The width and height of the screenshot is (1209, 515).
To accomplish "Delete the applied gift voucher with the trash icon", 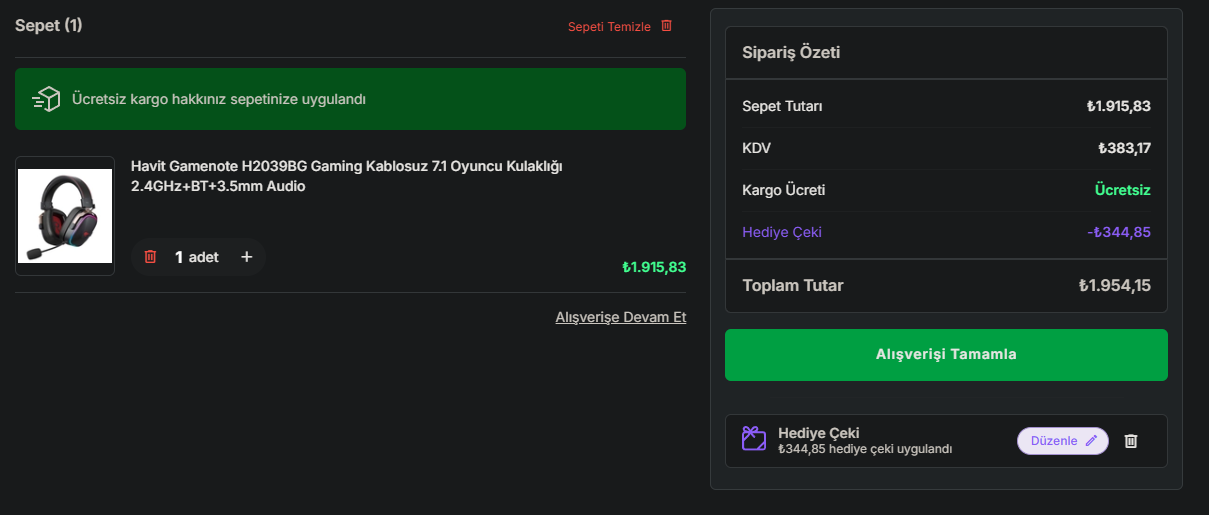I will [x=1131, y=441].
